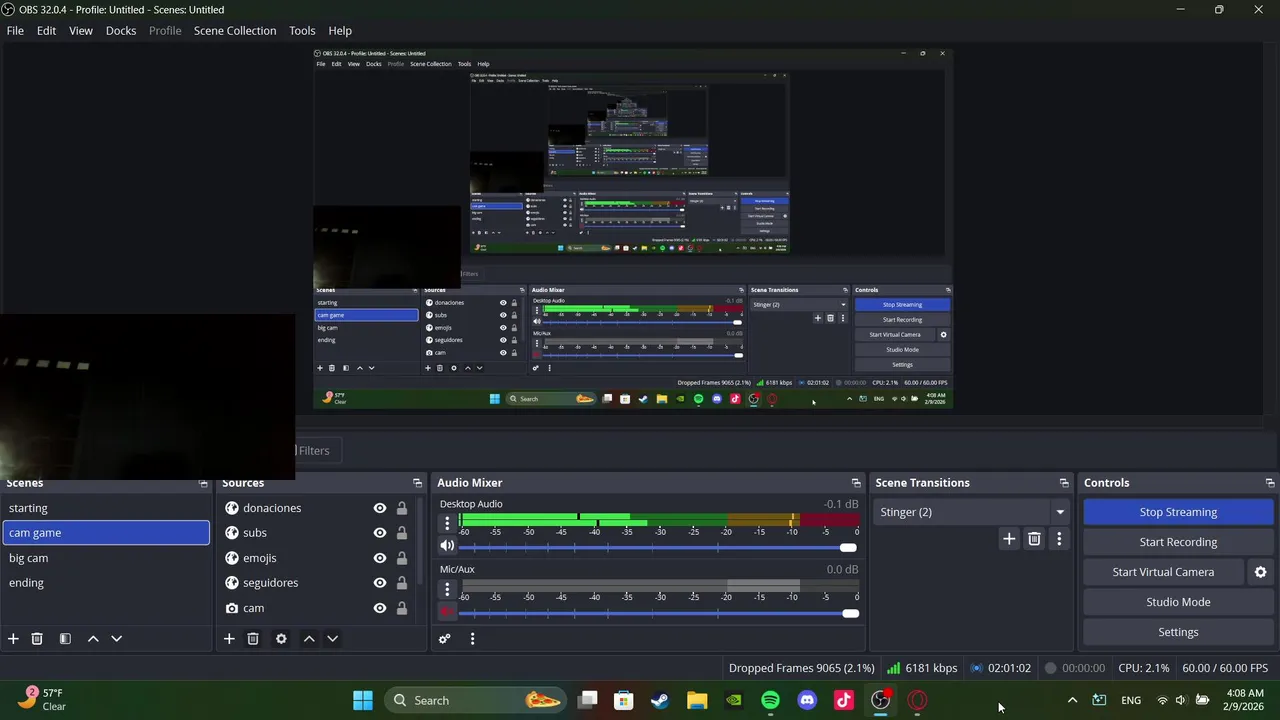Enable Studio Mode
The height and width of the screenshot is (720, 1280).
(x=1178, y=602)
